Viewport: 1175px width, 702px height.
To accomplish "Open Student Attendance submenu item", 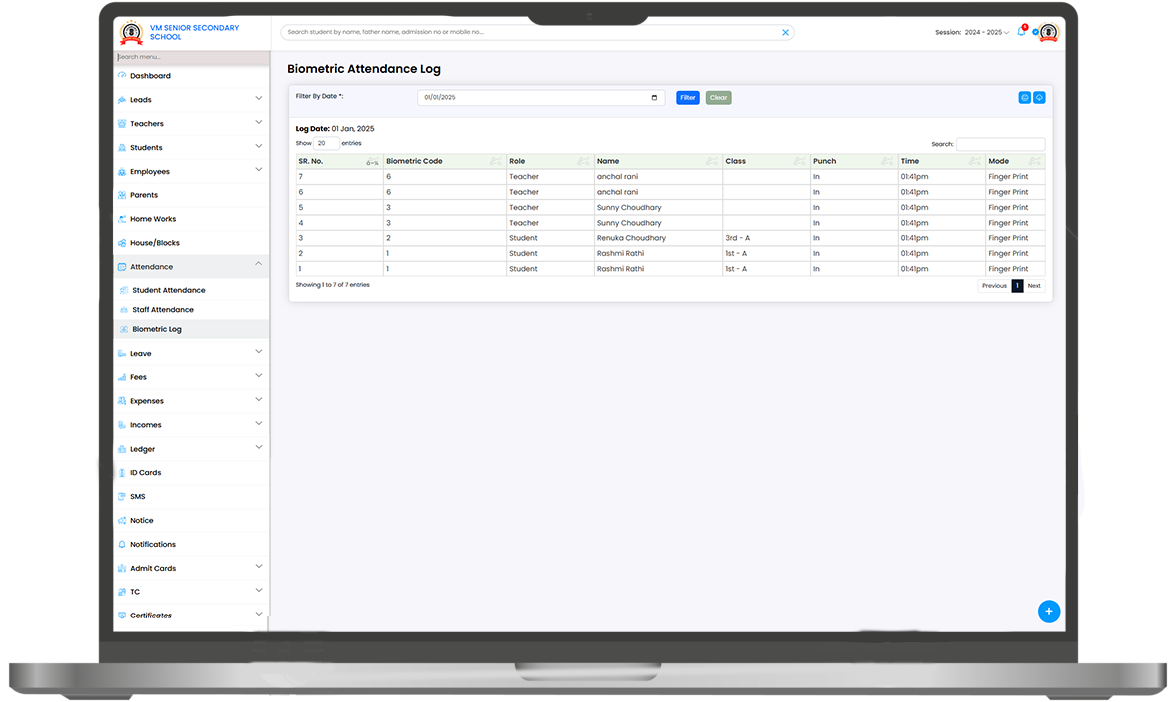I will [168, 290].
